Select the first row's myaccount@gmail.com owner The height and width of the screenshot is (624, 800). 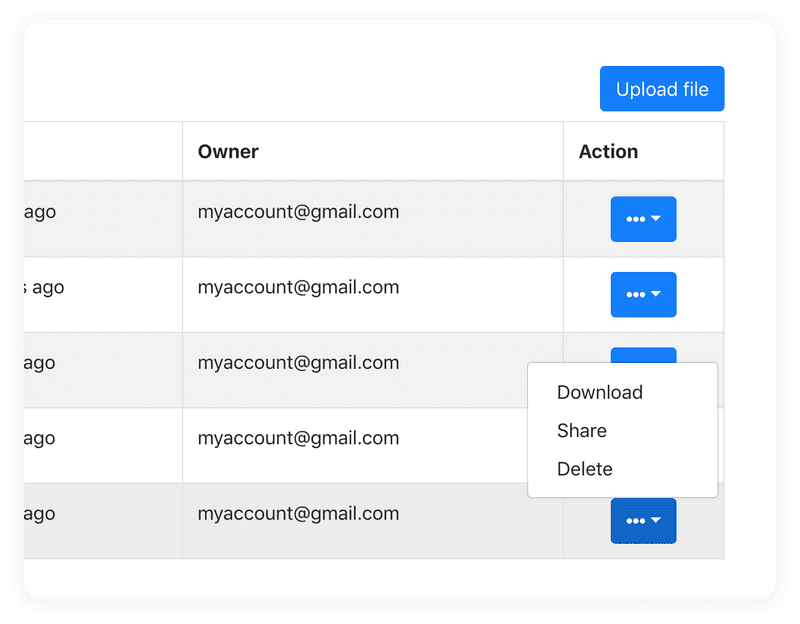pos(298,212)
